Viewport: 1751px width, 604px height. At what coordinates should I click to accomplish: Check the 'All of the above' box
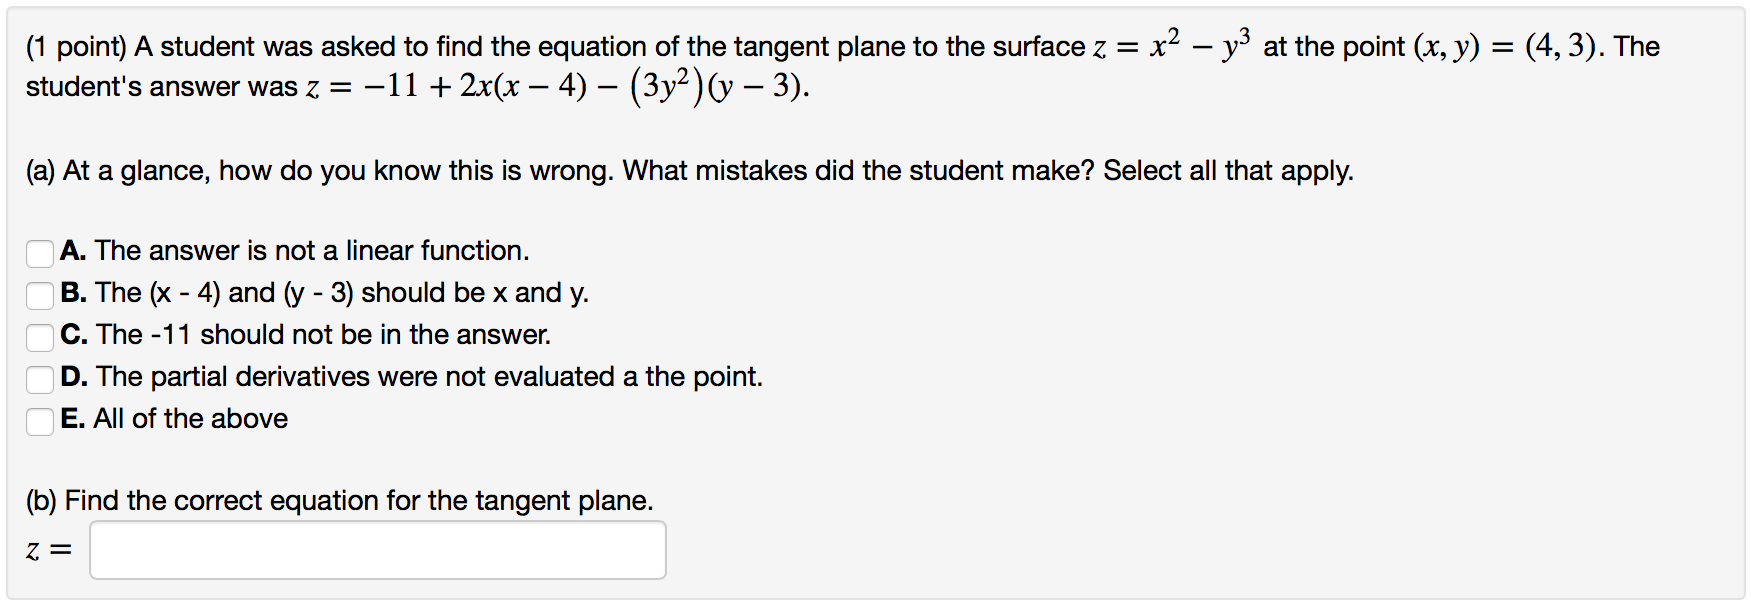pyautogui.click(x=40, y=421)
